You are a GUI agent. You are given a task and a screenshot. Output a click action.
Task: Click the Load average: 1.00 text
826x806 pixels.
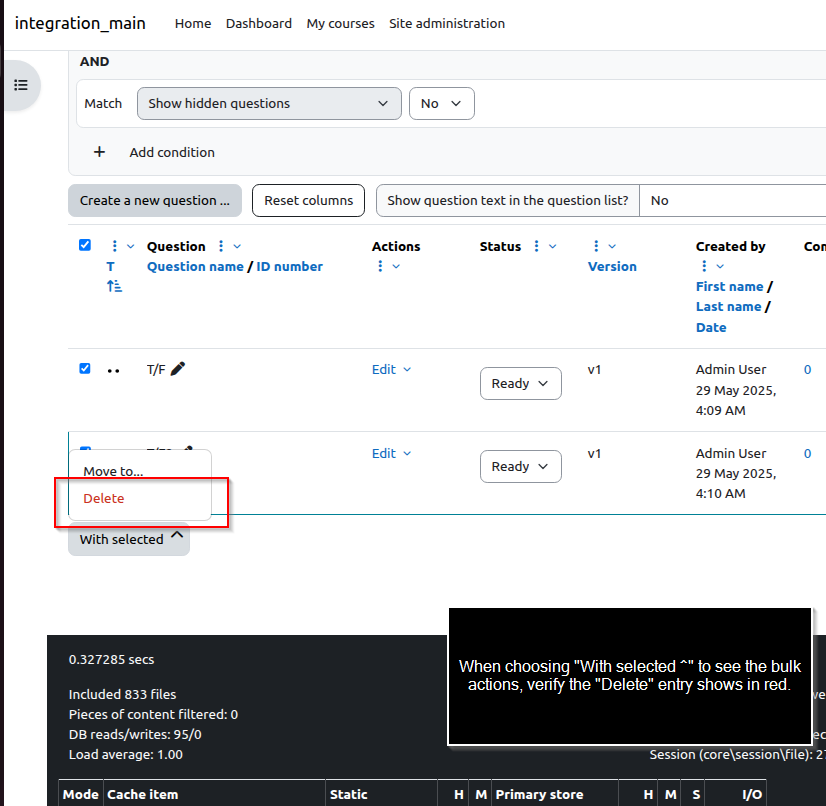(x=125, y=754)
